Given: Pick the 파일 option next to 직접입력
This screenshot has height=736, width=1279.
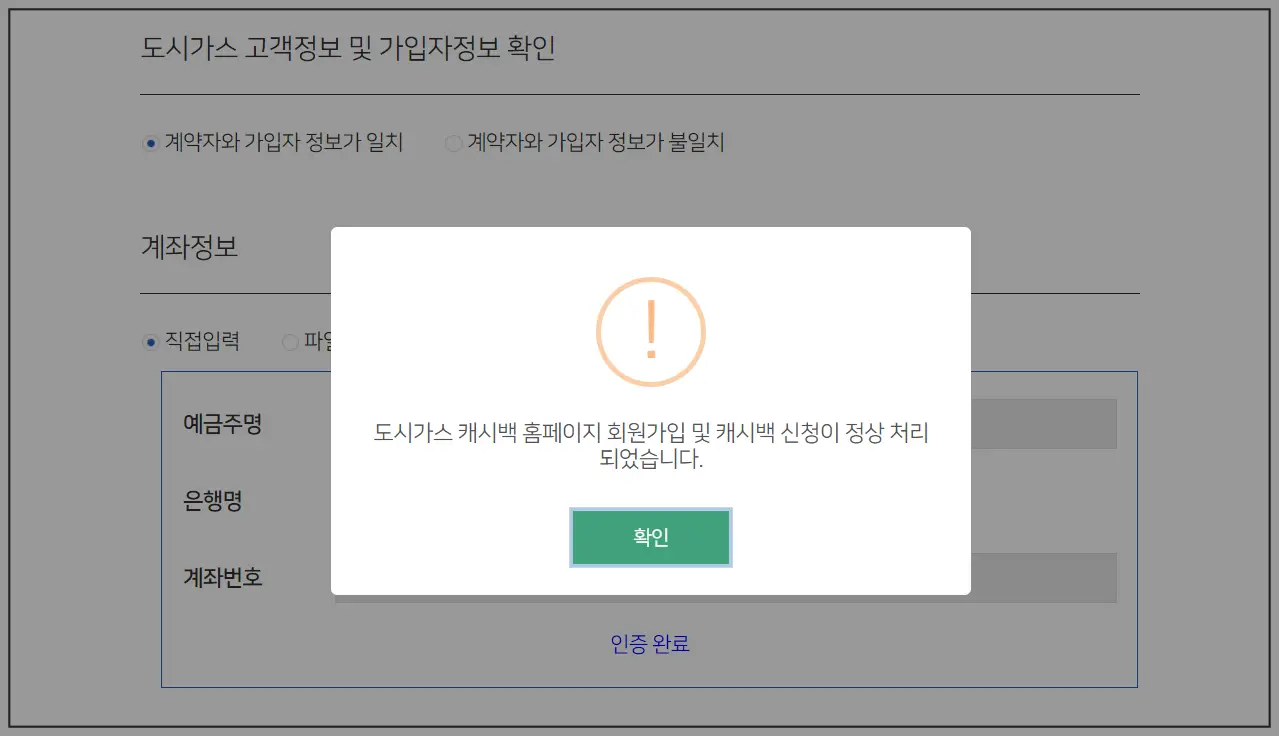Looking at the screenshot, I should 289,342.
